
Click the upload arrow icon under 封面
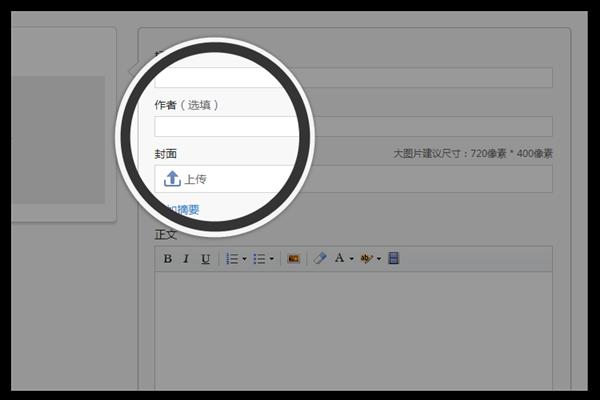point(172,179)
